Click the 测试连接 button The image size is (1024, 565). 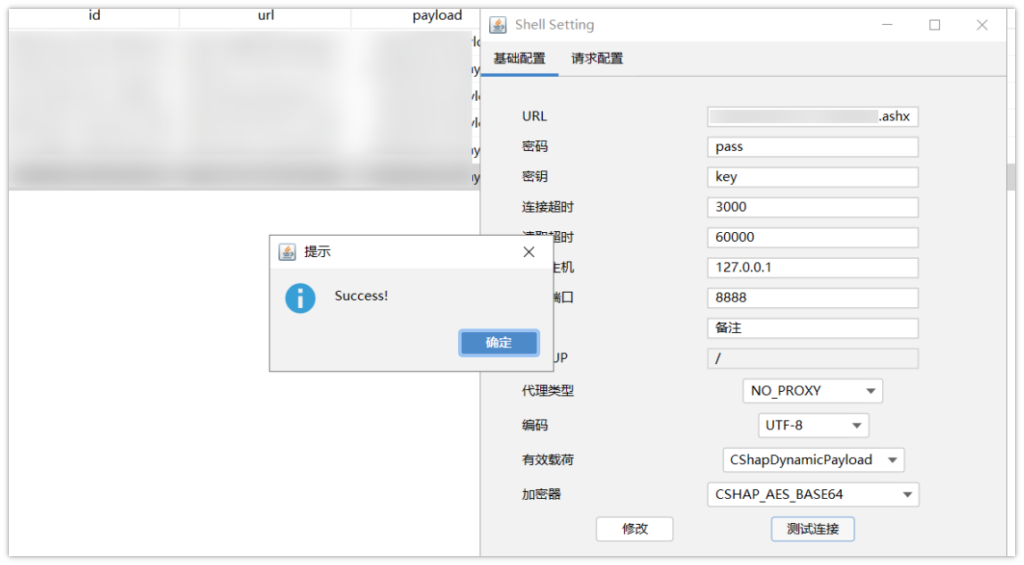(x=812, y=529)
